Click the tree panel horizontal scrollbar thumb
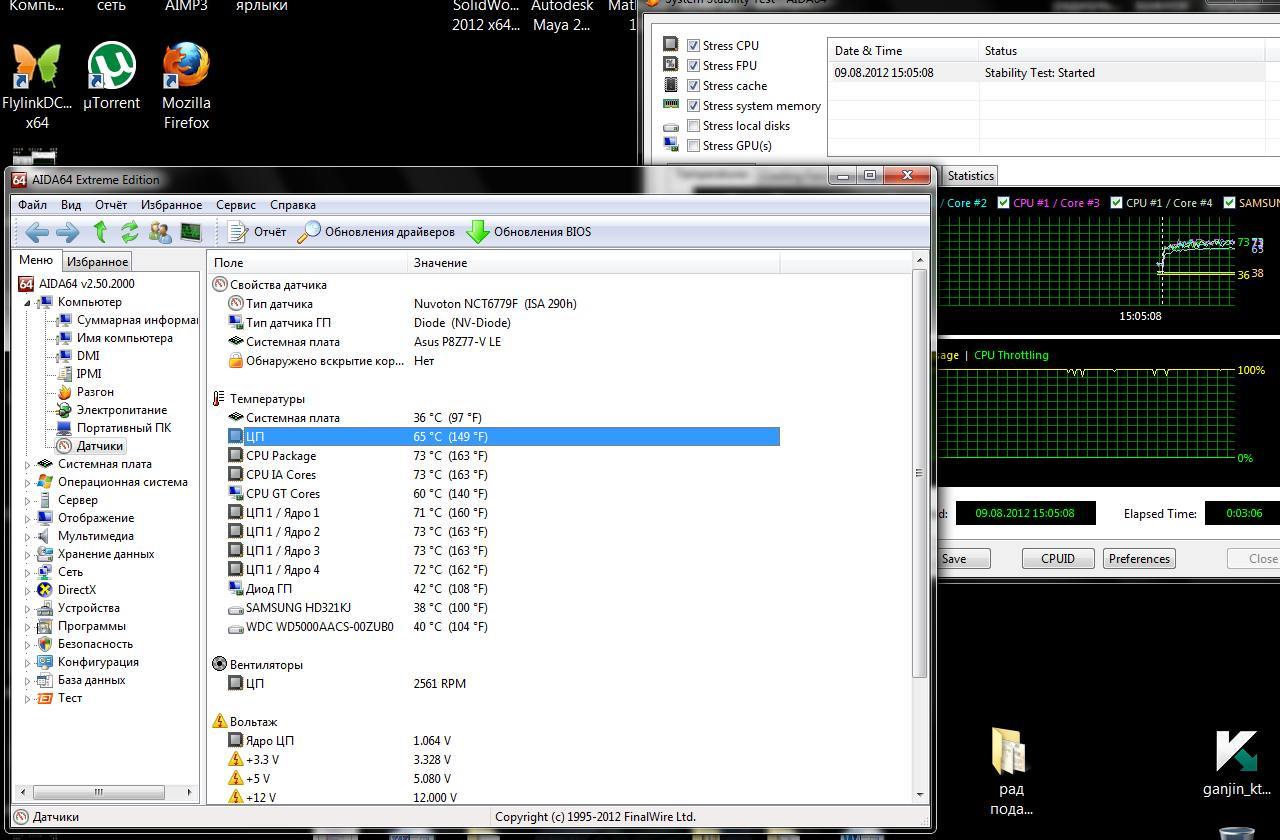Screen dimensions: 1280x840 (99, 792)
